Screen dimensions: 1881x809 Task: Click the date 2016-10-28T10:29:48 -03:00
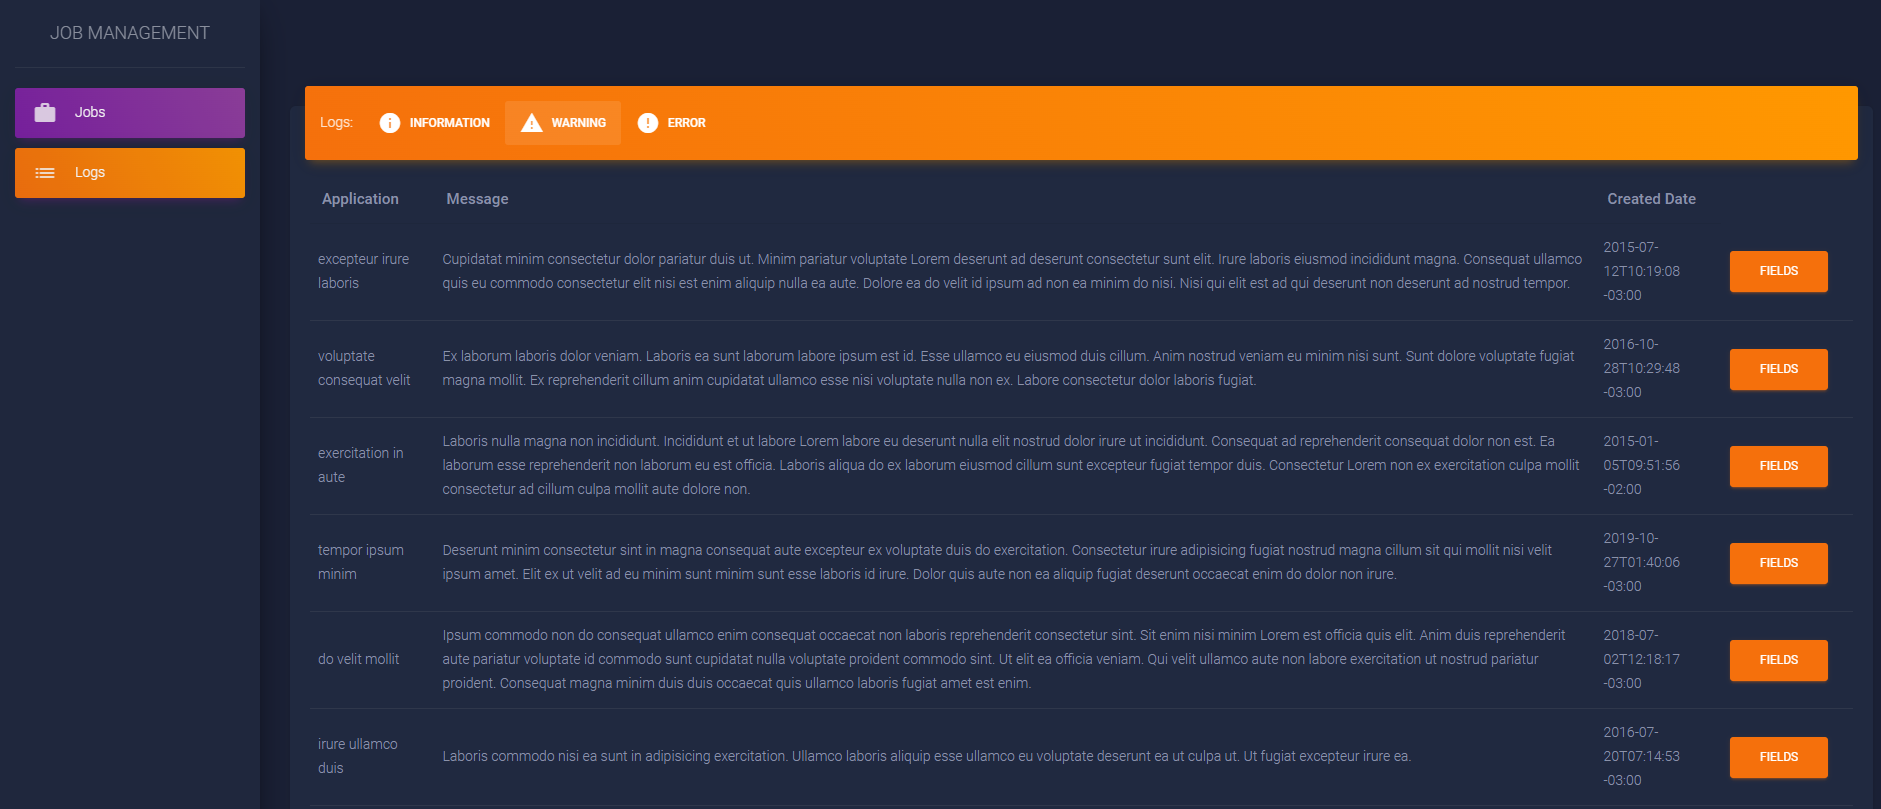1642,368
